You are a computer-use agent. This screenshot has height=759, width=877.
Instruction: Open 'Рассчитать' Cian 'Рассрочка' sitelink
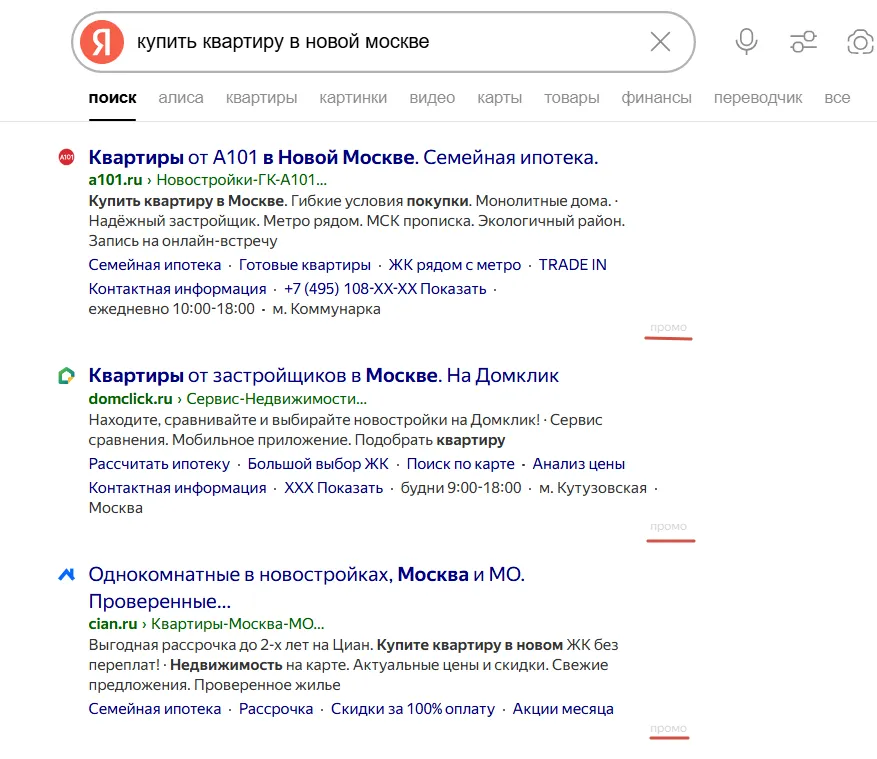click(276, 709)
